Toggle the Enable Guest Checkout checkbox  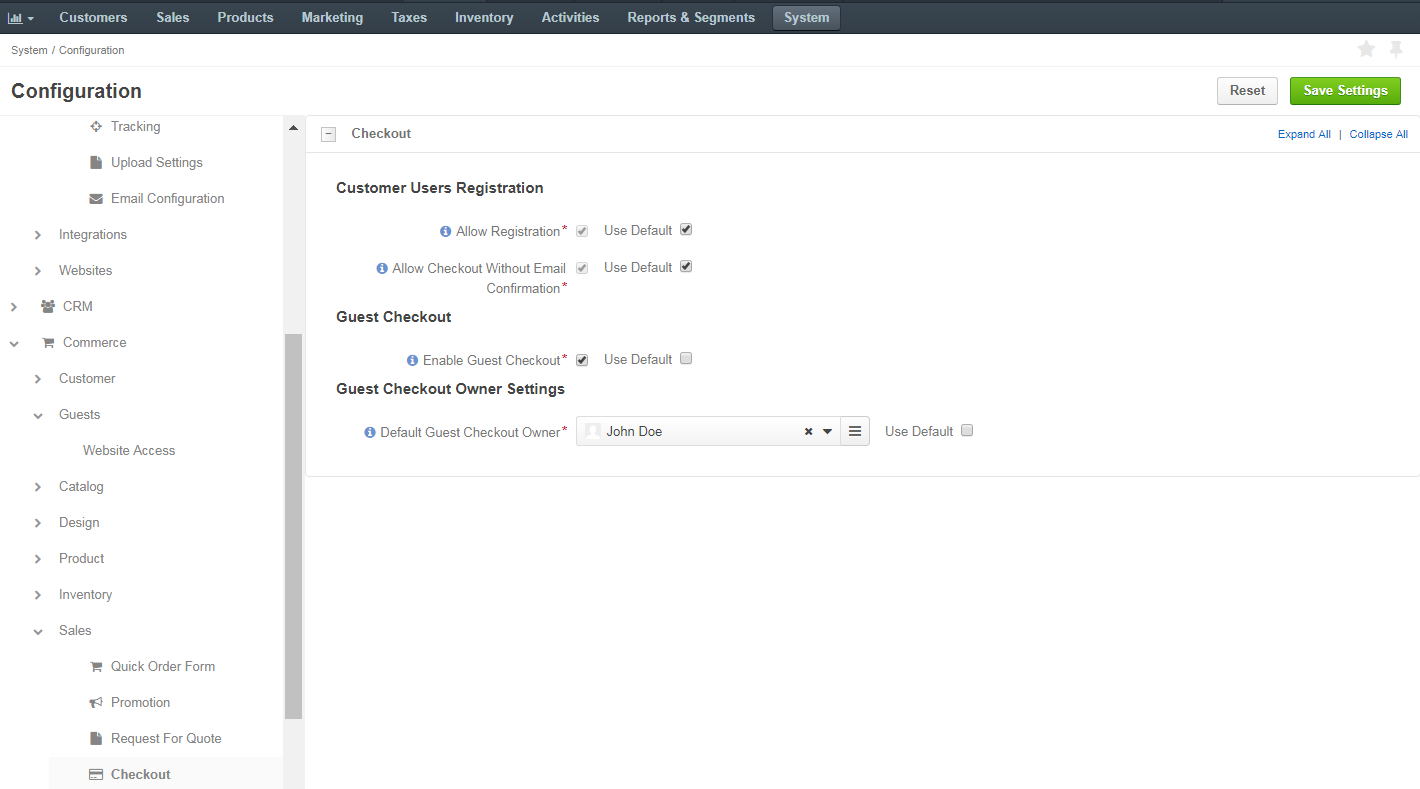coord(582,360)
